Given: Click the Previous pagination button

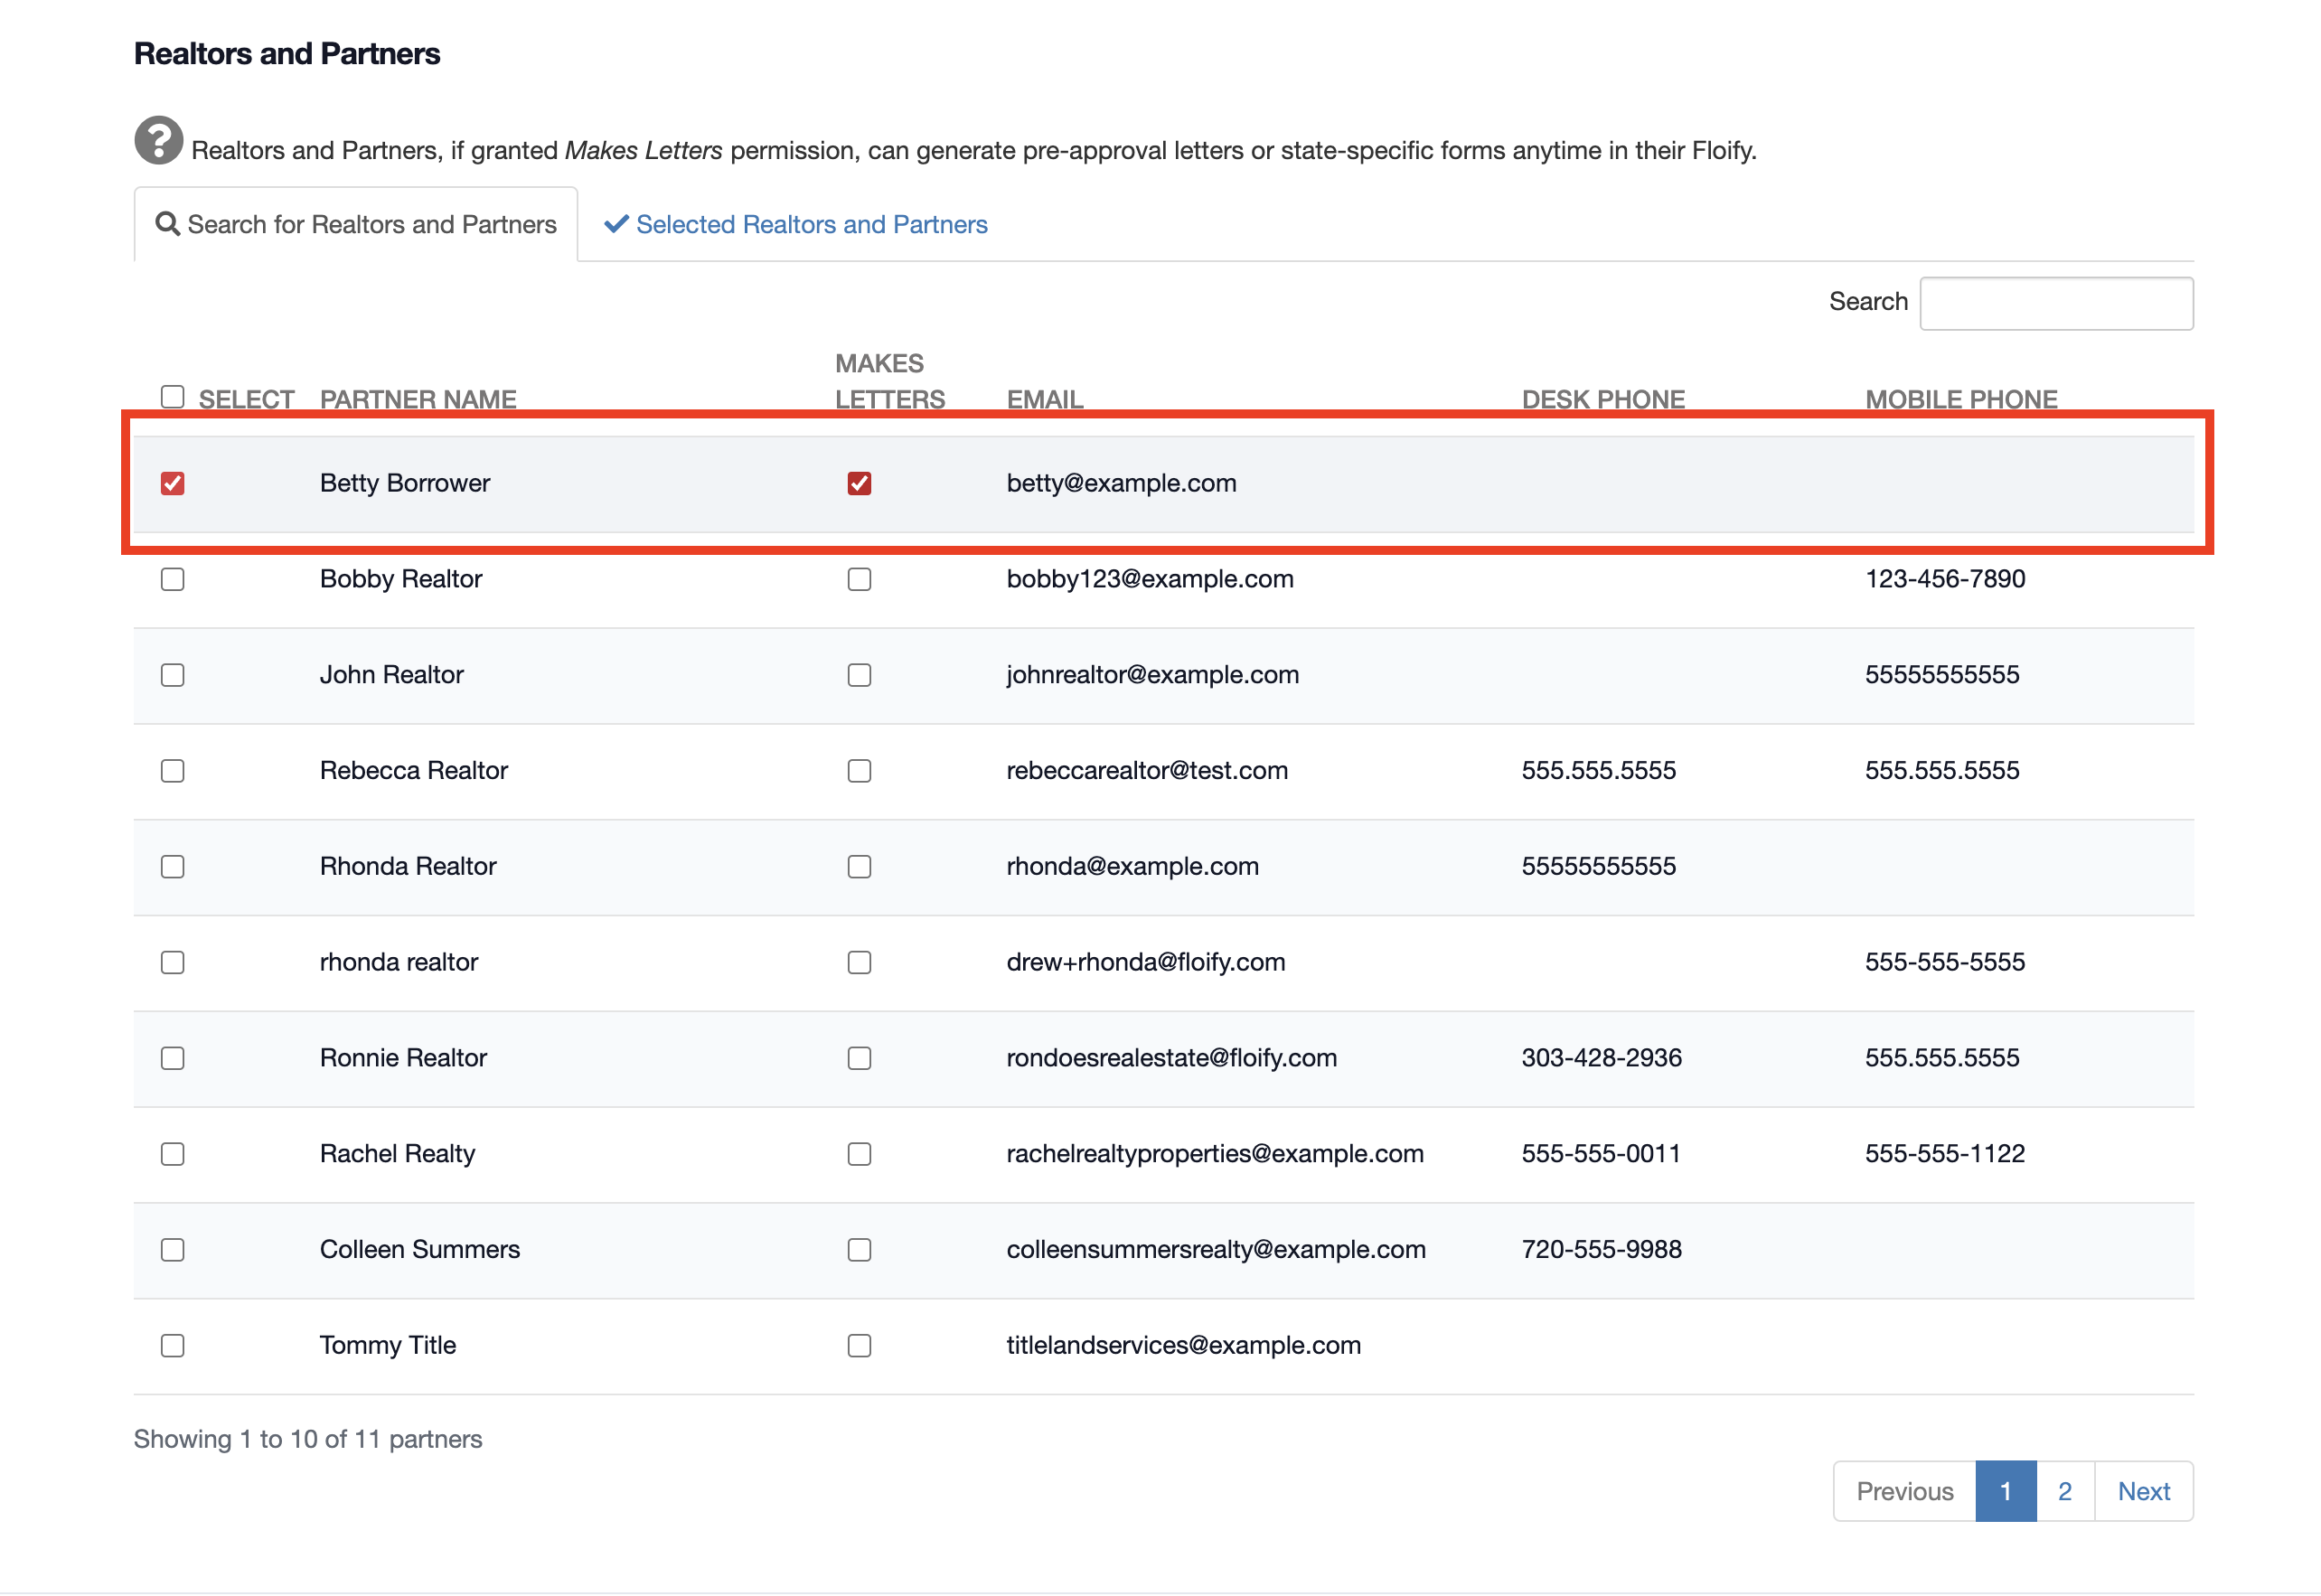Looking at the screenshot, I should pos(1904,1491).
